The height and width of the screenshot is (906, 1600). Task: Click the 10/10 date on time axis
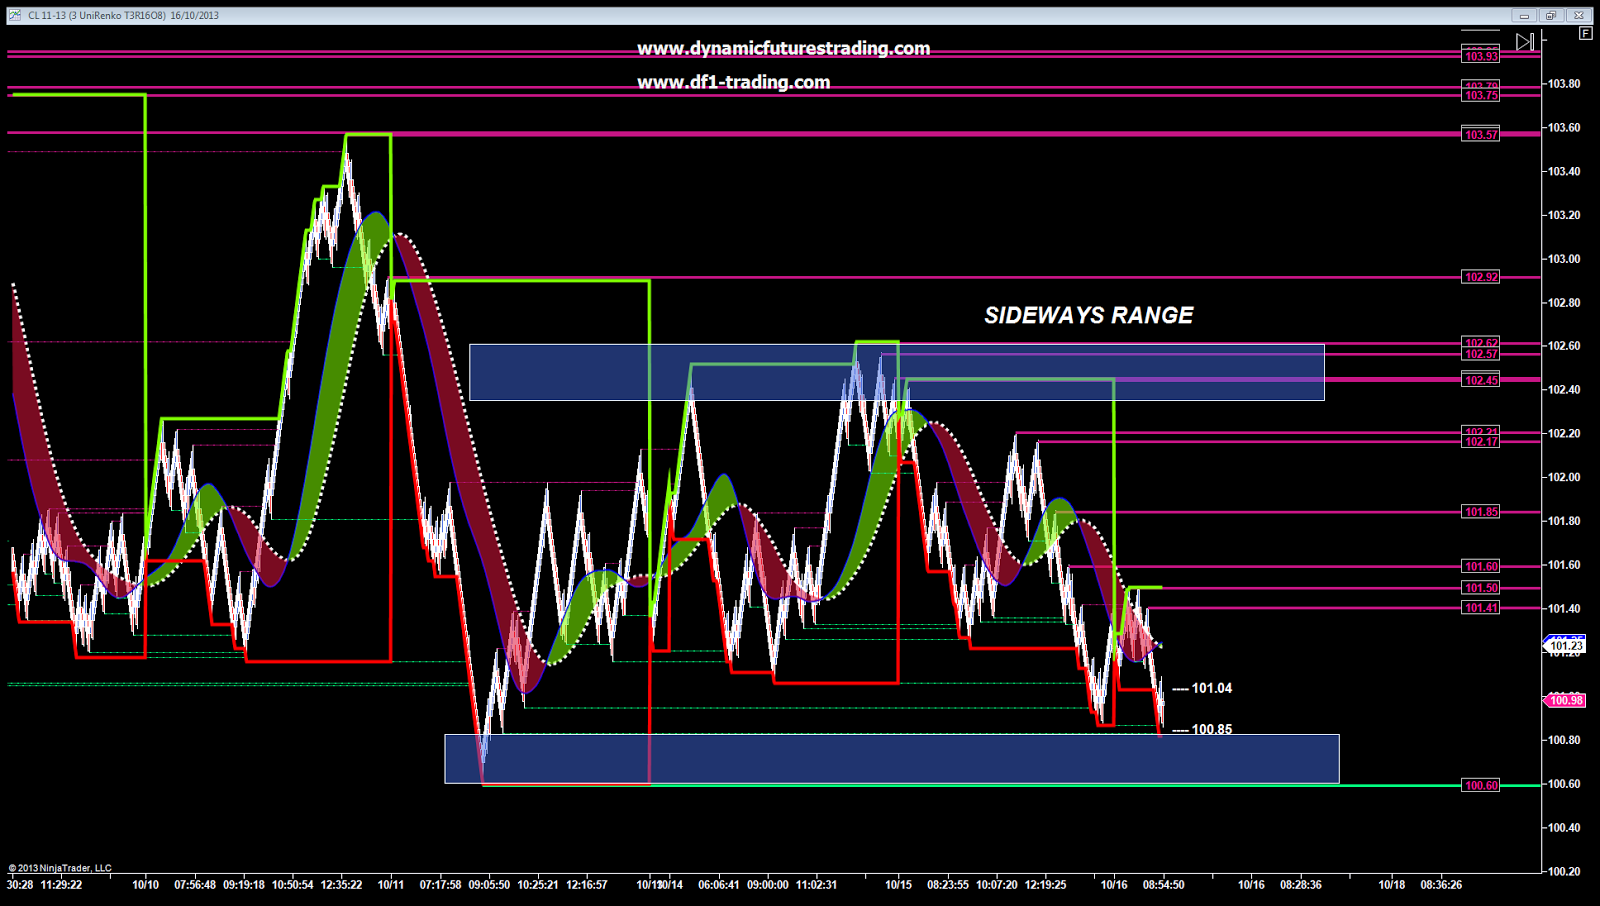coord(146,885)
